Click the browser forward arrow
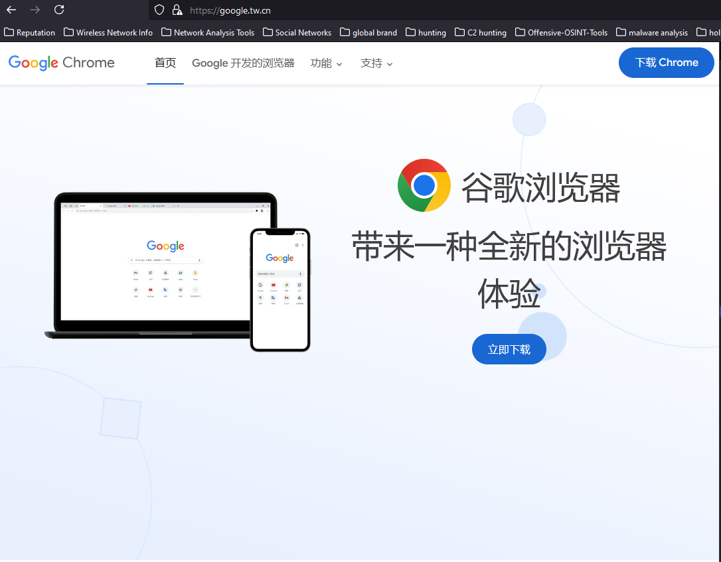721x562 pixels. pos(35,10)
